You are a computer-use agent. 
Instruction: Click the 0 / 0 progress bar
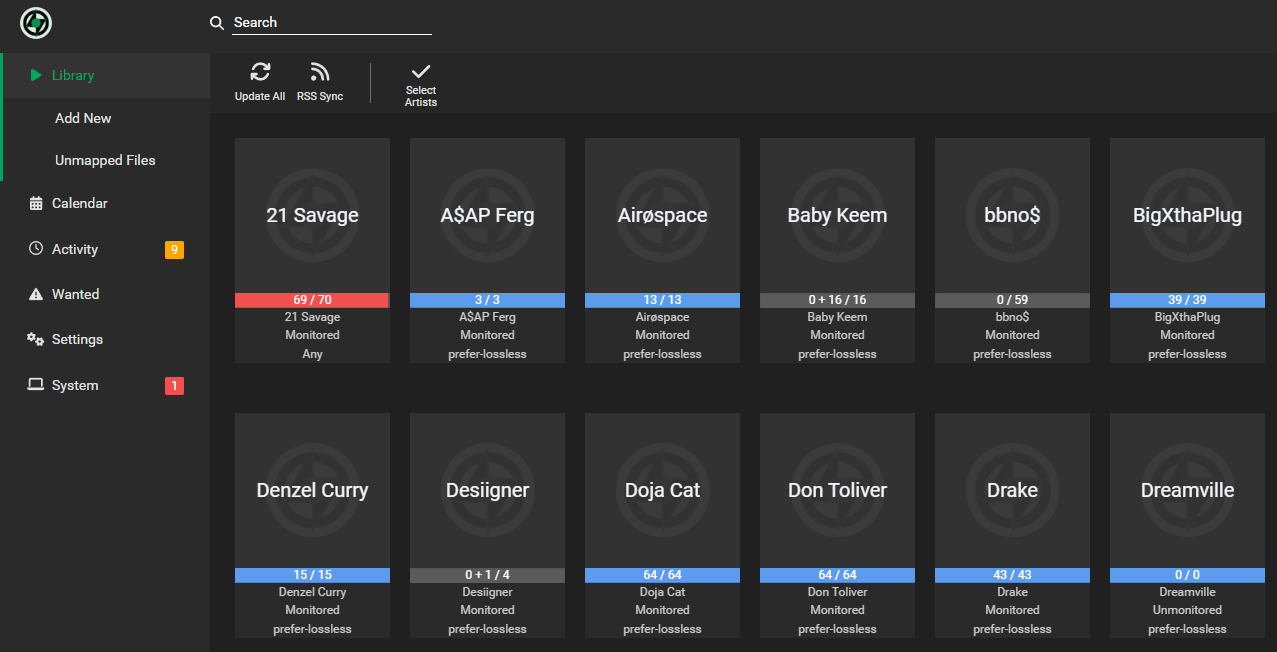pos(1187,575)
